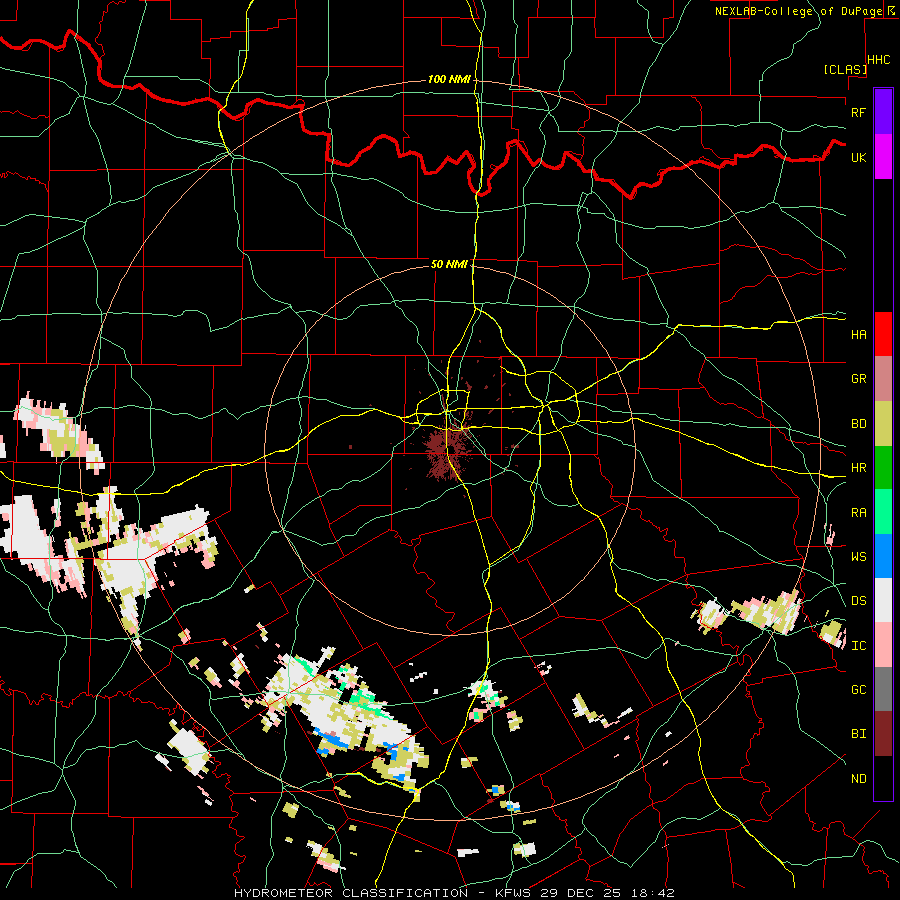900x900 pixels.
Task: Click the HA legend label
Action: click(858, 335)
